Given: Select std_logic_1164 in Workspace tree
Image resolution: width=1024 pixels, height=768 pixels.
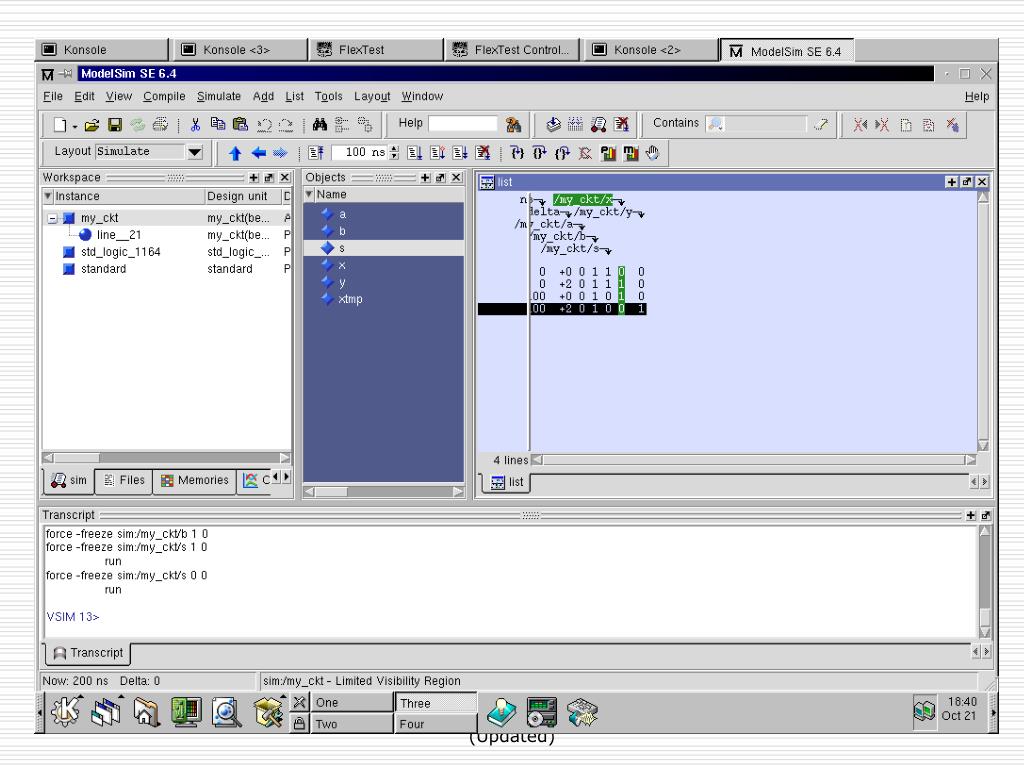Looking at the screenshot, I should 121,252.
